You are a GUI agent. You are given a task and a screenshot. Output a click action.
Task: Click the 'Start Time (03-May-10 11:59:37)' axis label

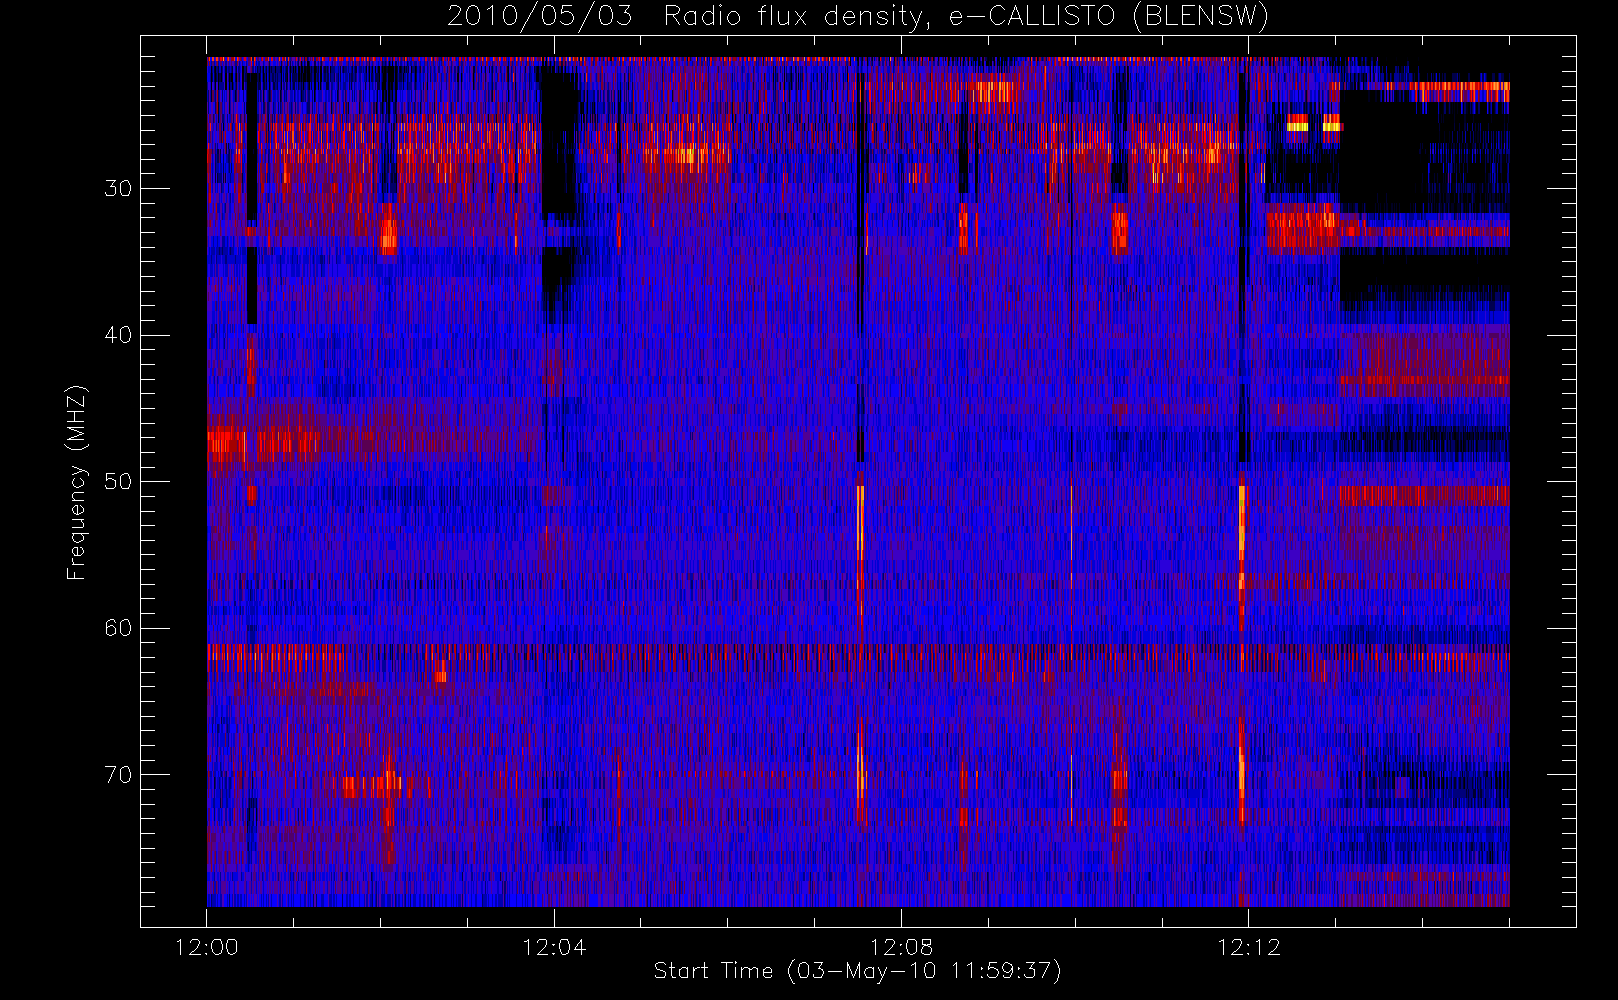(x=858, y=971)
